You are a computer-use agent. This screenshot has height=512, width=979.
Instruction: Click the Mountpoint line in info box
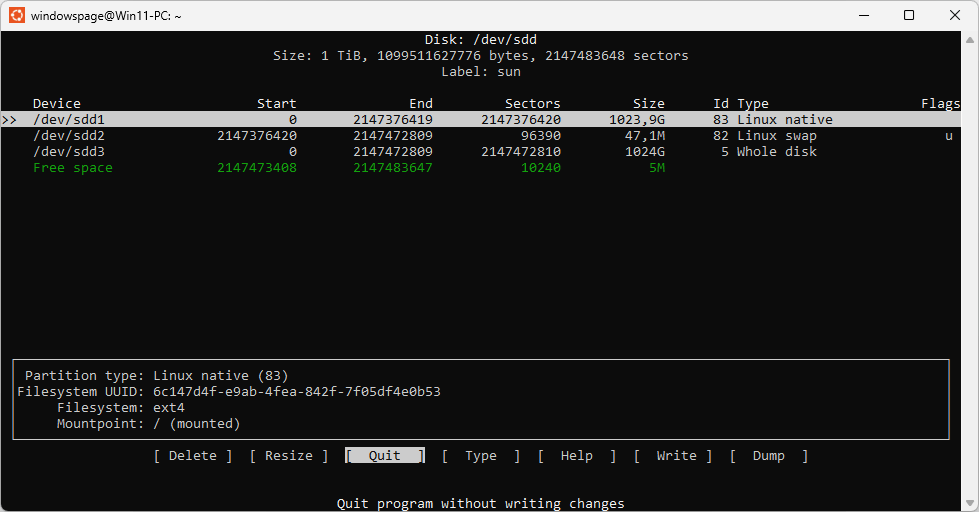(x=148, y=424)
